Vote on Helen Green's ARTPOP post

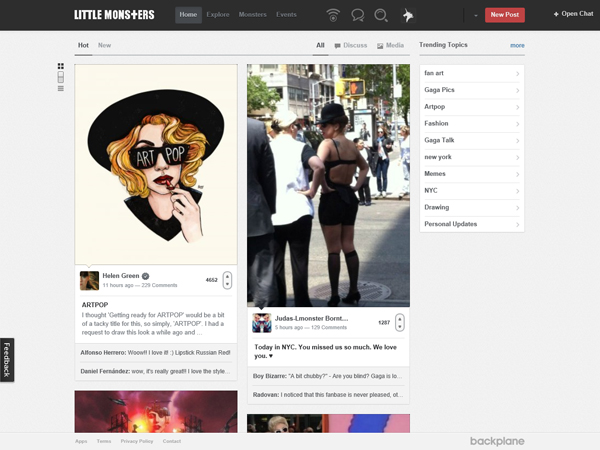(227, 280)
